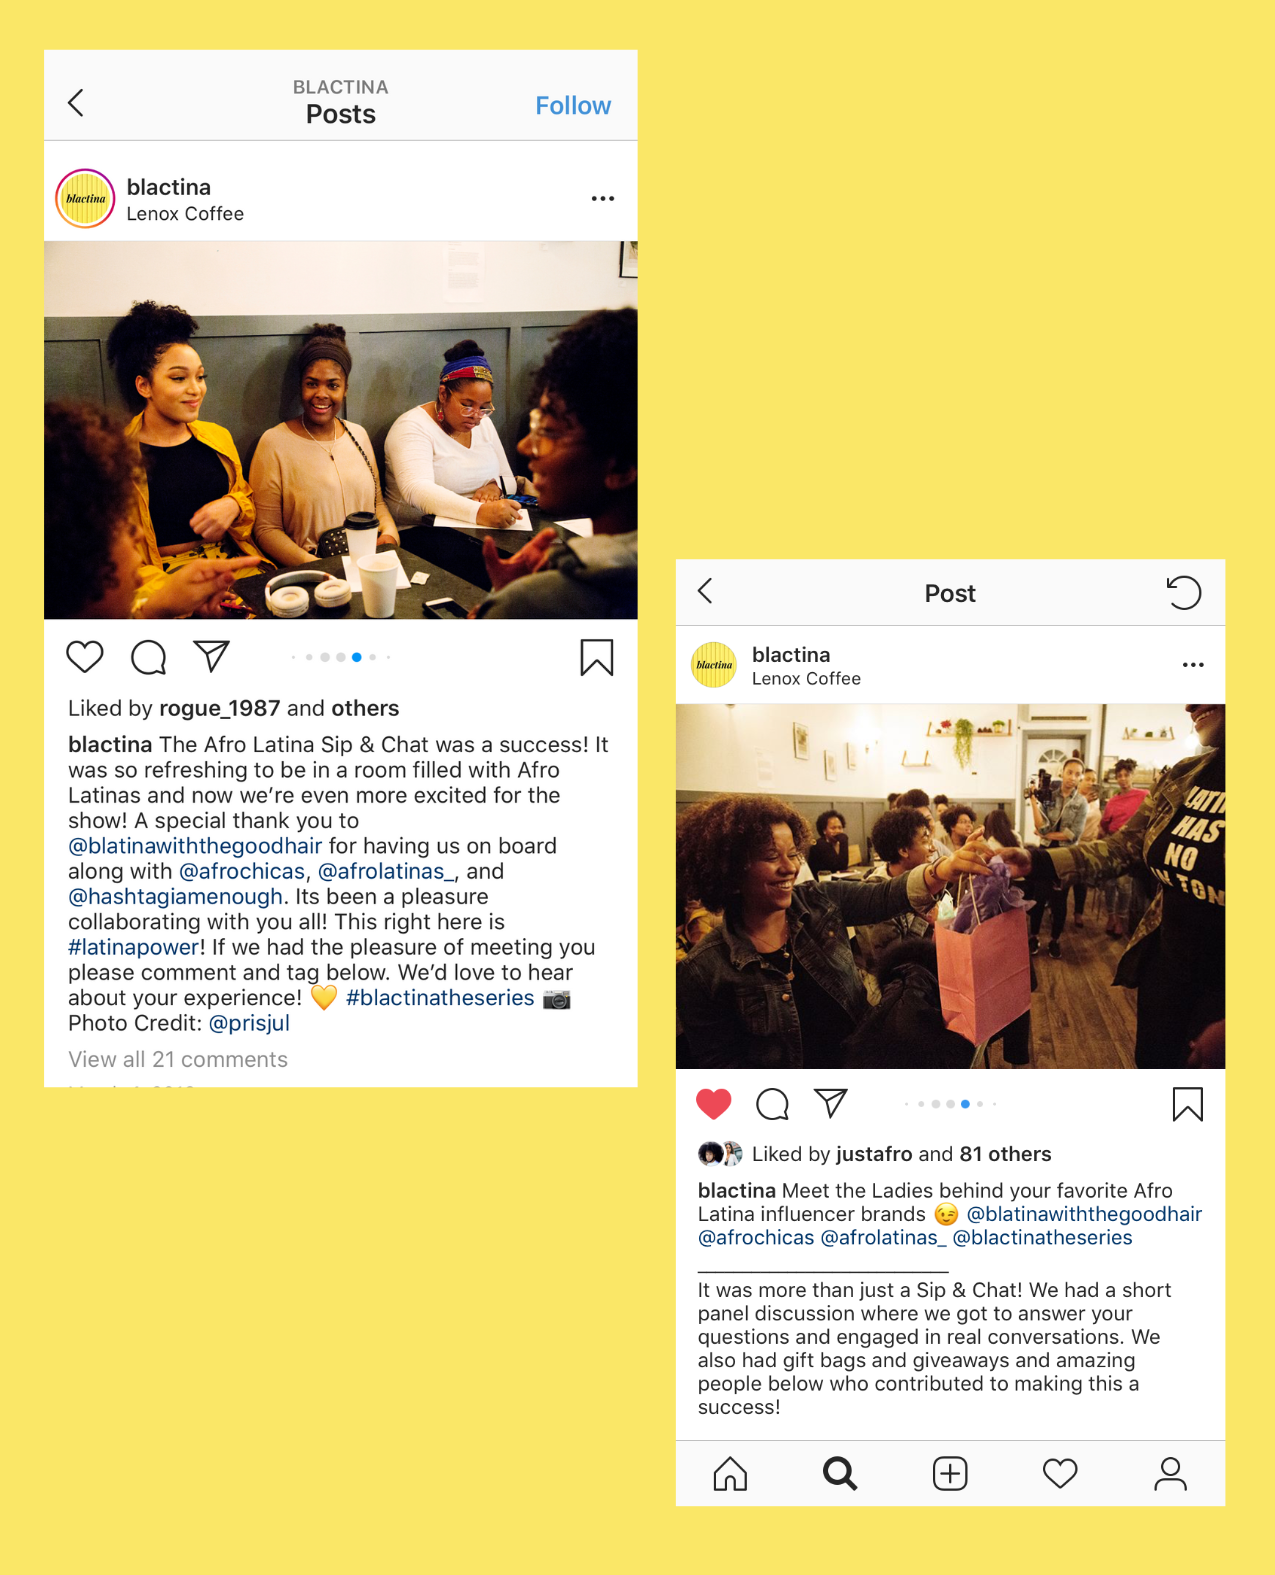The height and width of the screenshot is (1575, 1275).
Task: Bookmark the left Lenox Coffee post
Action: click(x=597, y=658)
